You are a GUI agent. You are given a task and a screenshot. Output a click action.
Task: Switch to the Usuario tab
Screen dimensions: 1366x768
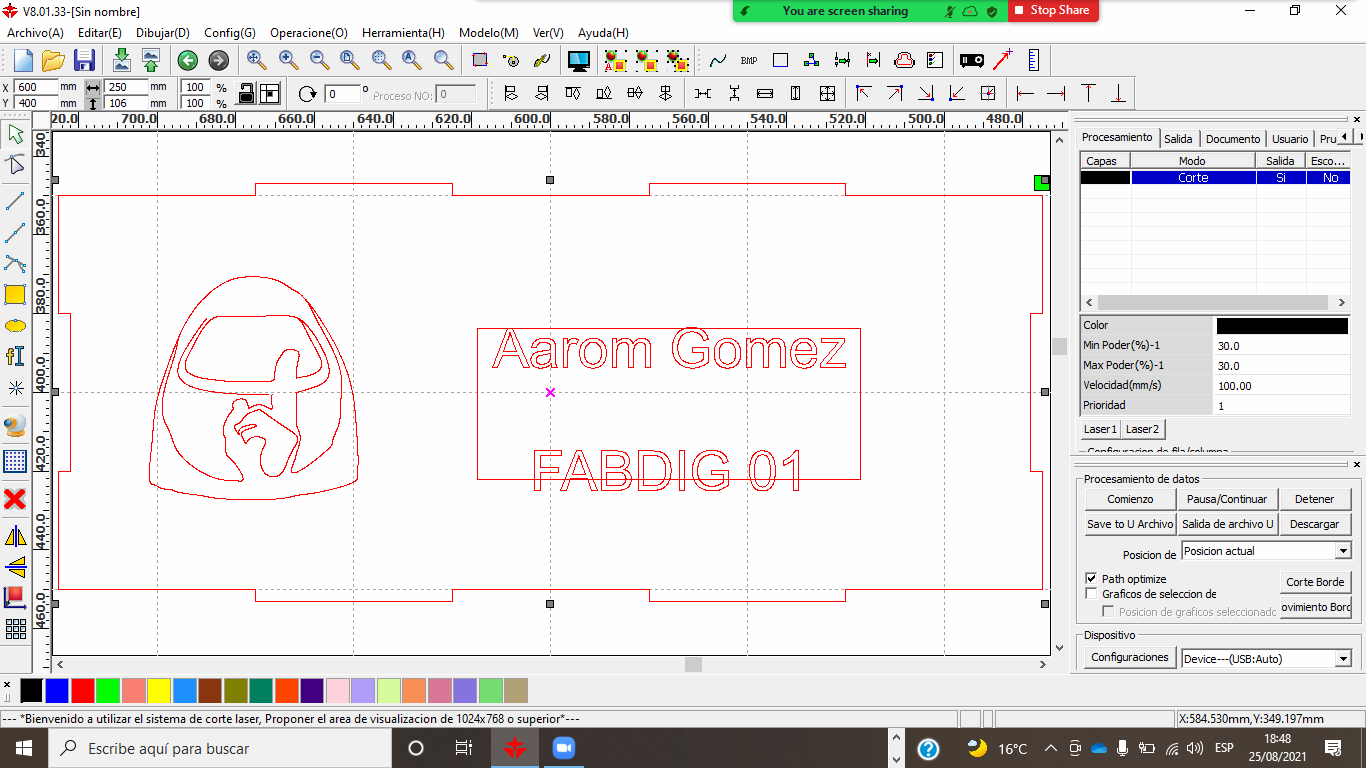1290,139
